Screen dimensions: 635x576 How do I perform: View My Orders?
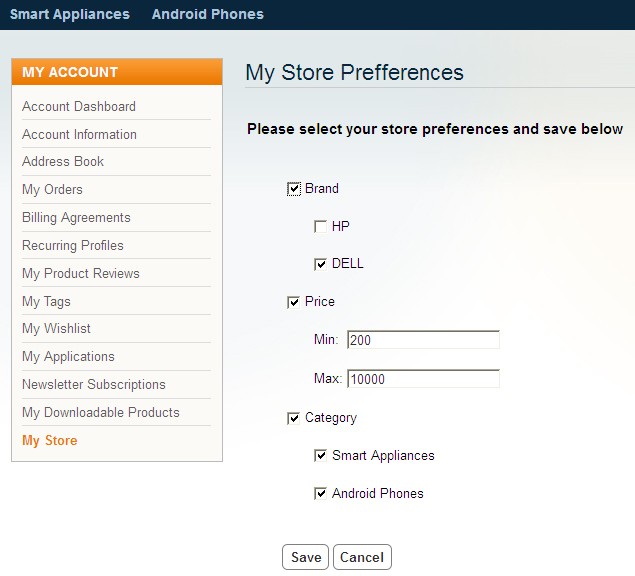(x=52, y=189)
